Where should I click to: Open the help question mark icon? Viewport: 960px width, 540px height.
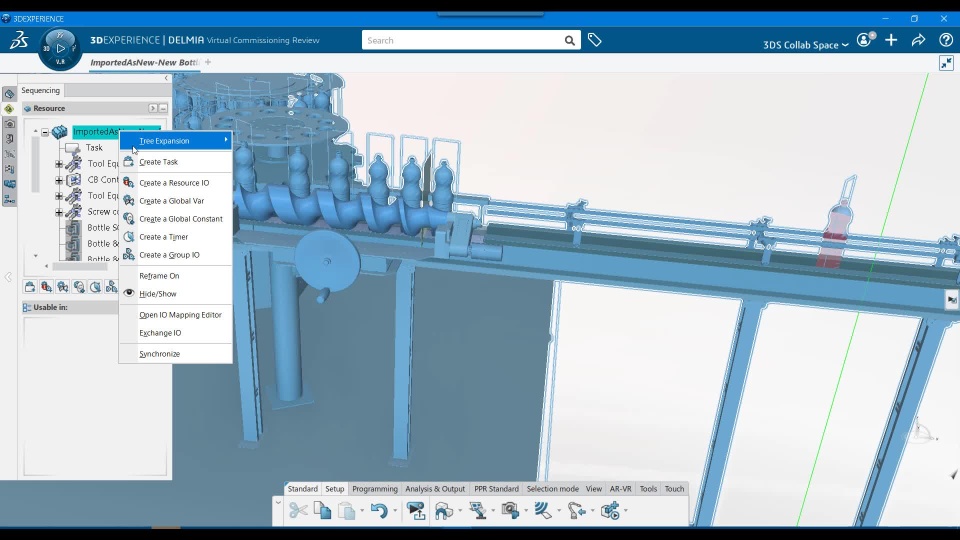click(x=946, y=40)
